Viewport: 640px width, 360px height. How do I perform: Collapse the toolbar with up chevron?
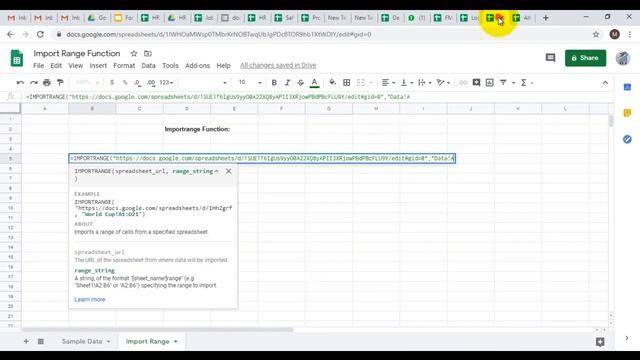coord(605,82)
